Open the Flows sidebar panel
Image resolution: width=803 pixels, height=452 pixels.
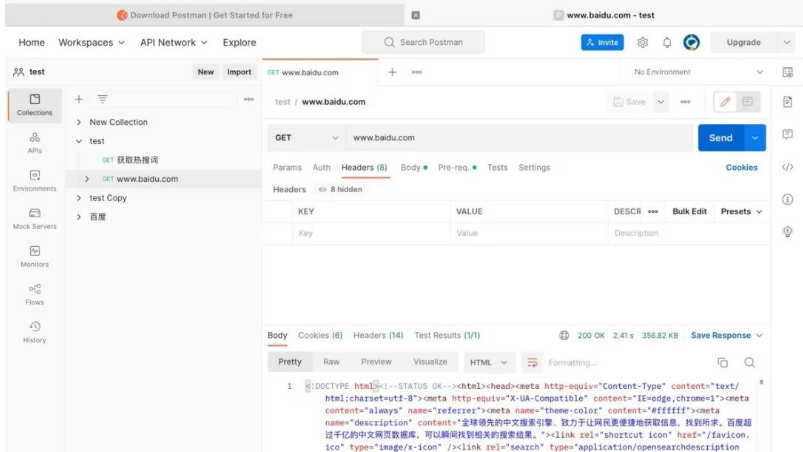point(34,294)
